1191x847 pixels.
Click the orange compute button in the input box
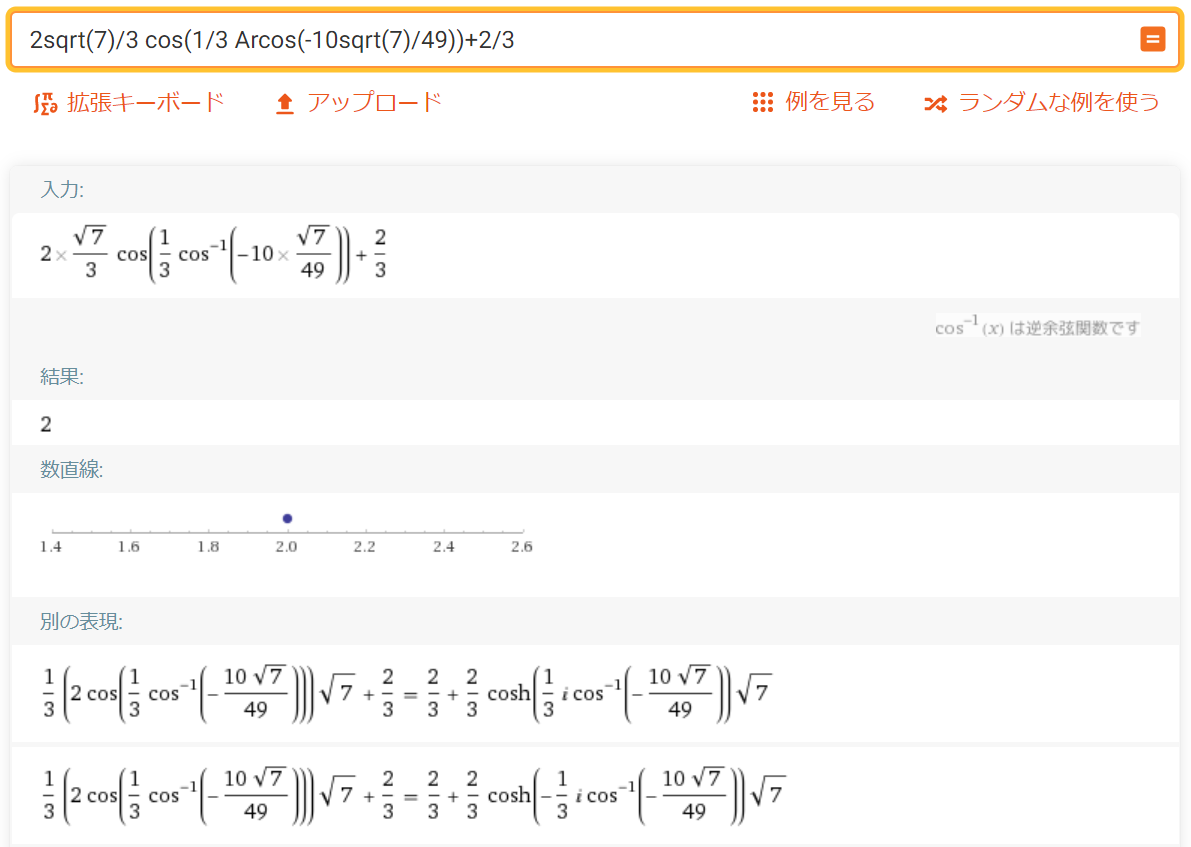[1152, 39]
